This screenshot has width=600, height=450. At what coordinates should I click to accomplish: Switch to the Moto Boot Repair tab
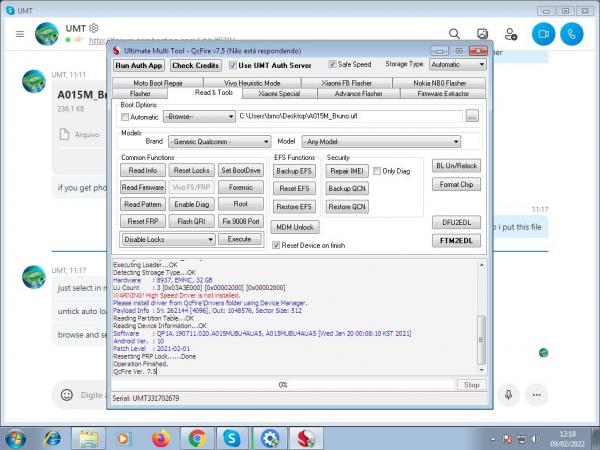(x=158, y=83)
